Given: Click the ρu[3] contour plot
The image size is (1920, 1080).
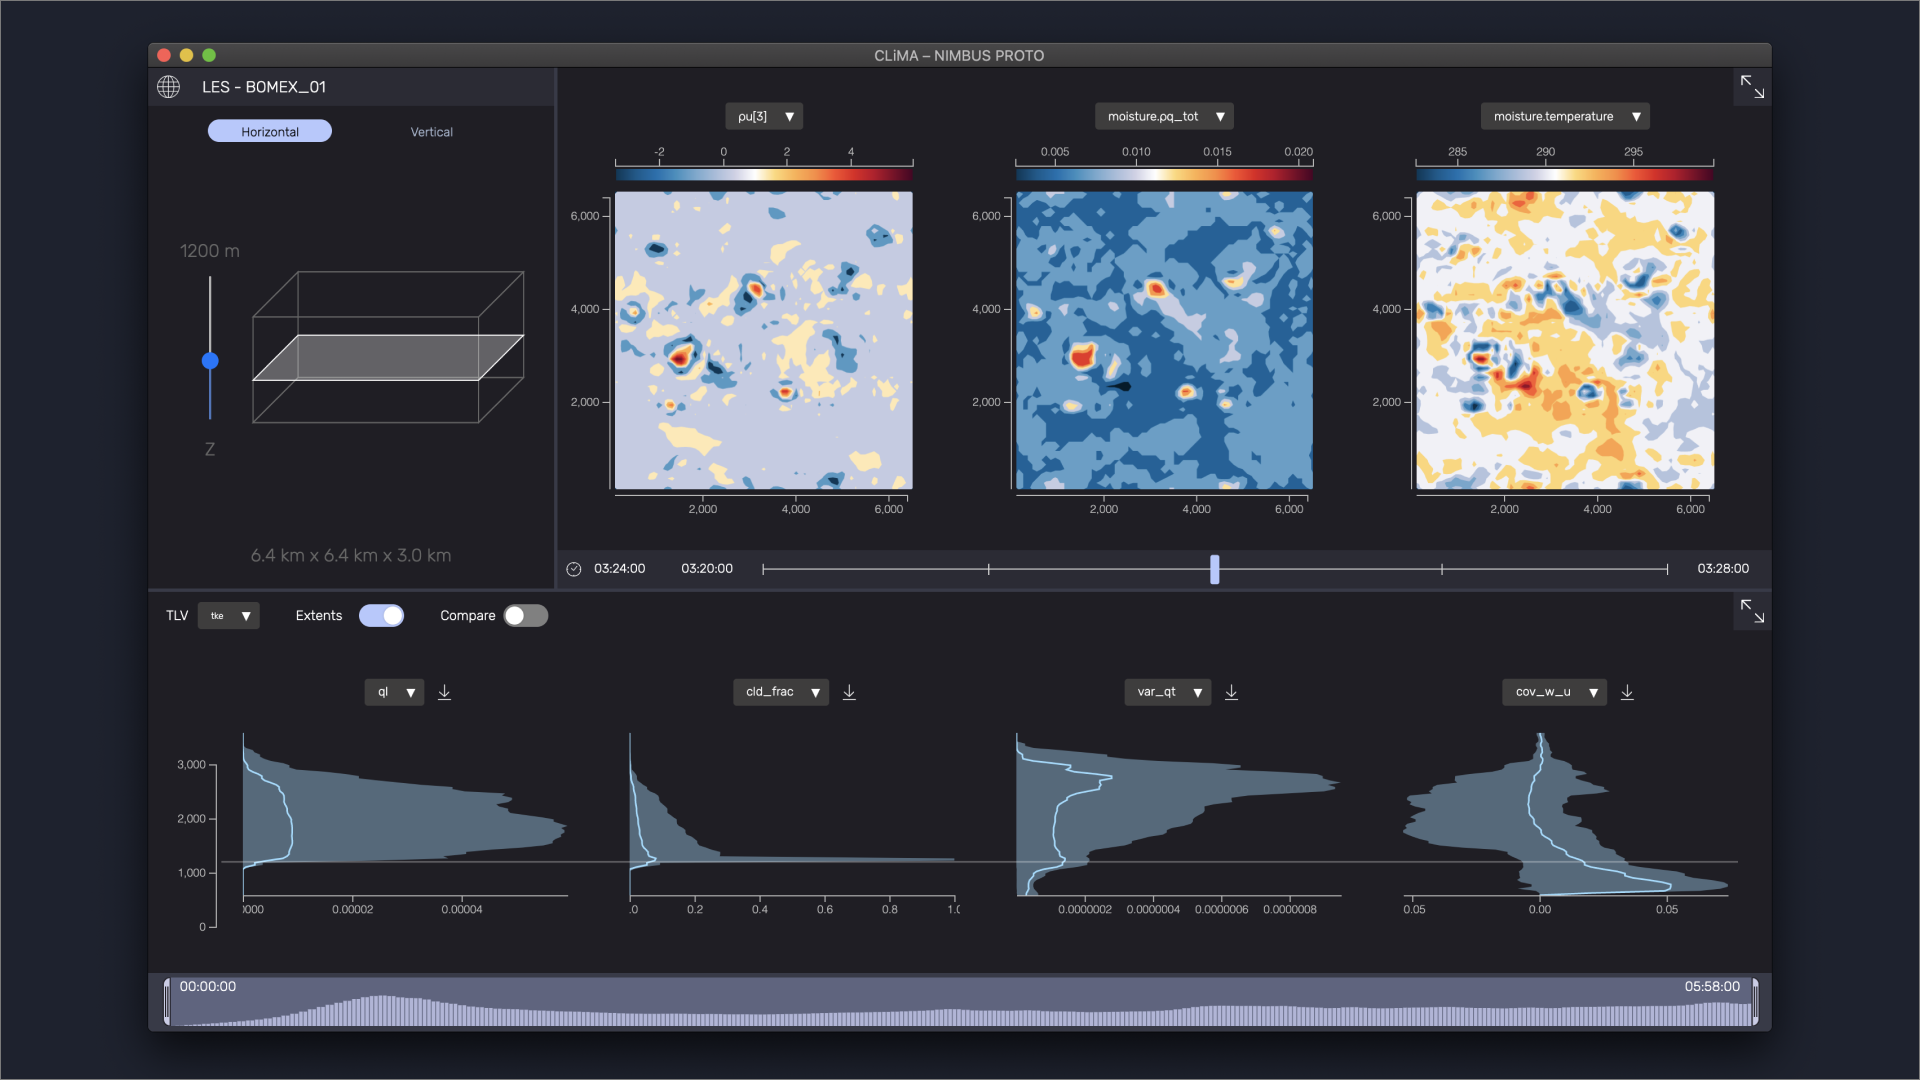Looking at the screenshot, I should [x=764, y=340].
